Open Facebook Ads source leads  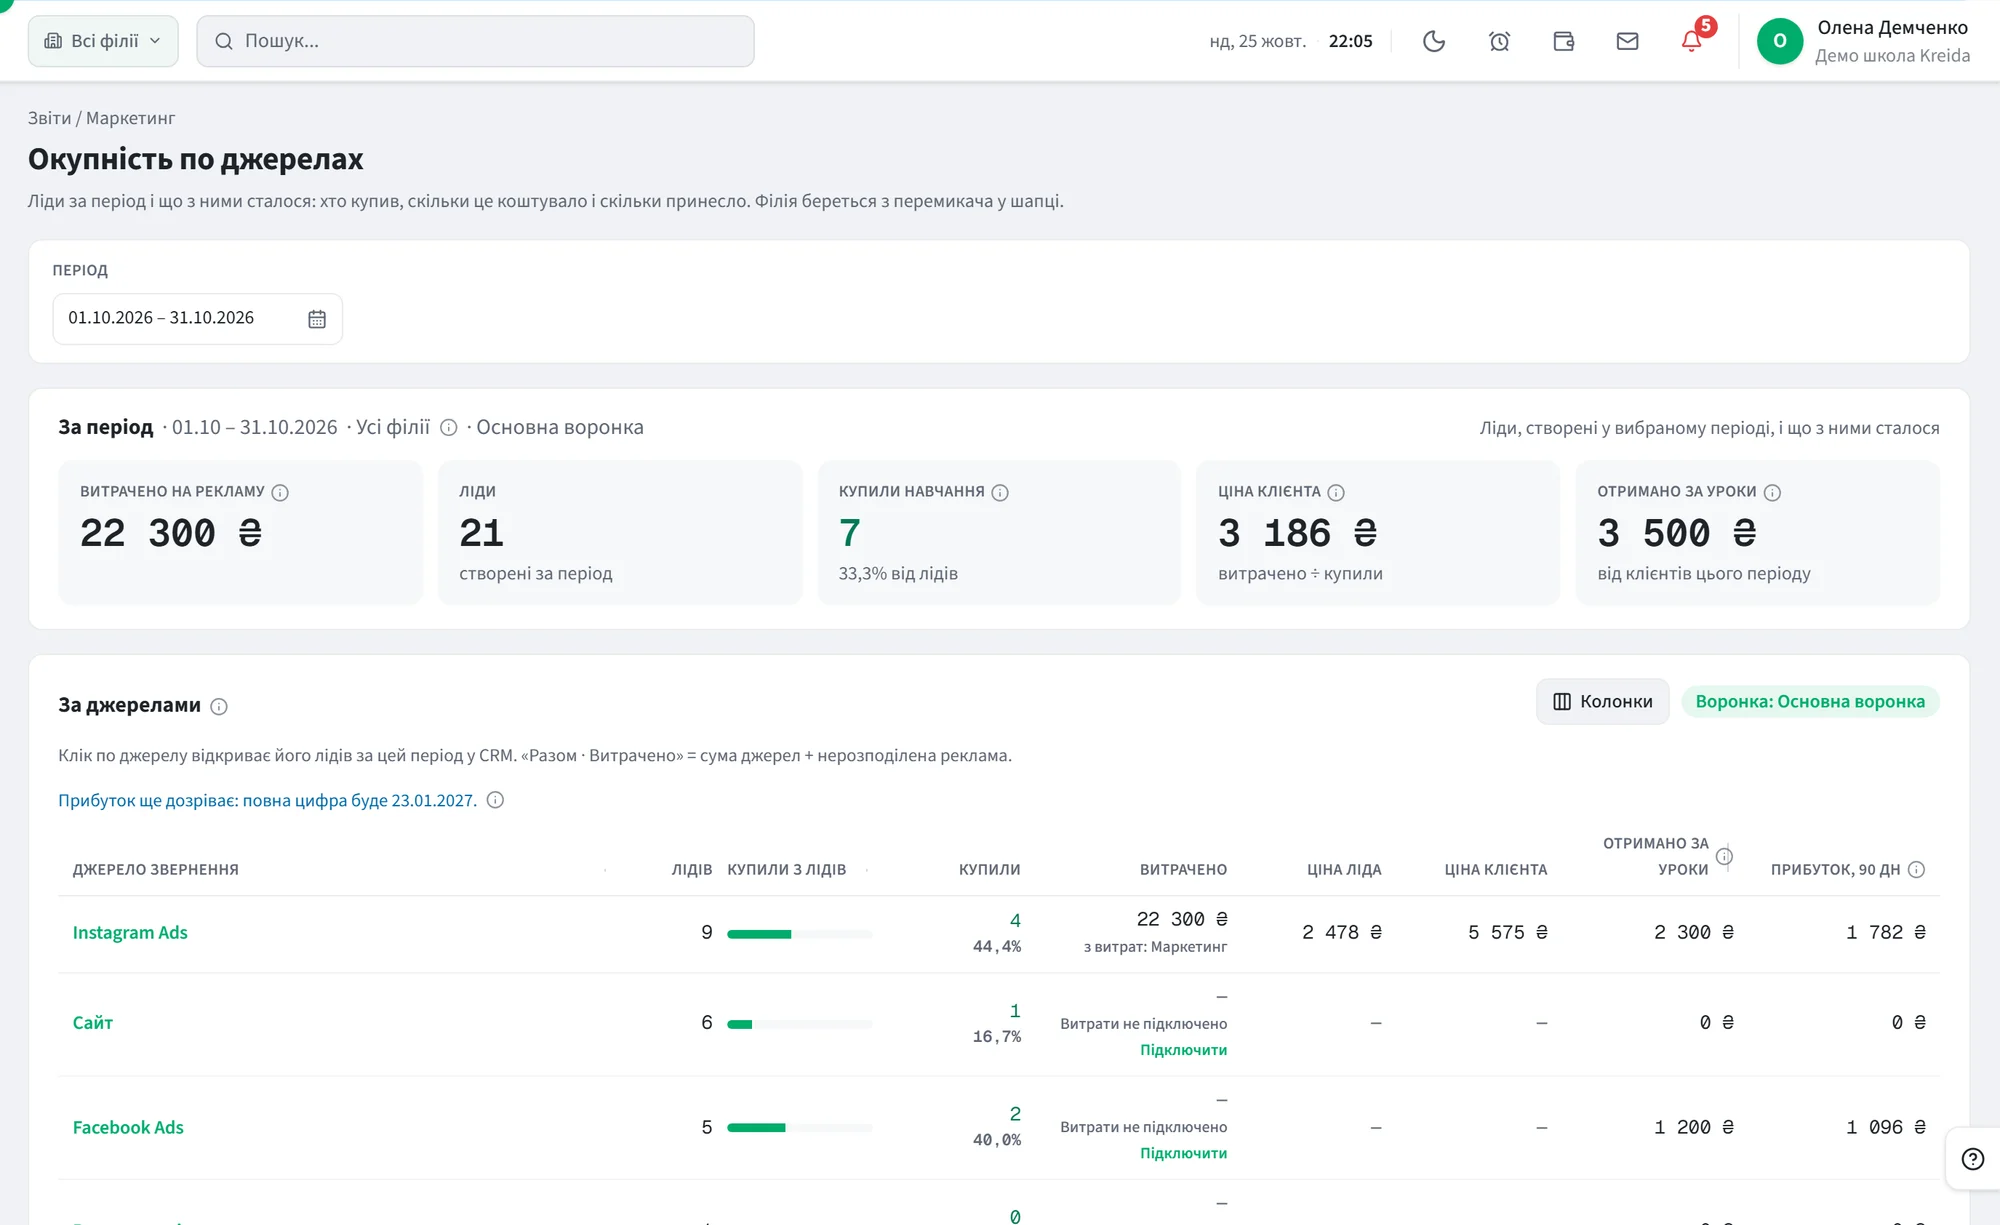pyautogui.click(x=128, y=1127)
